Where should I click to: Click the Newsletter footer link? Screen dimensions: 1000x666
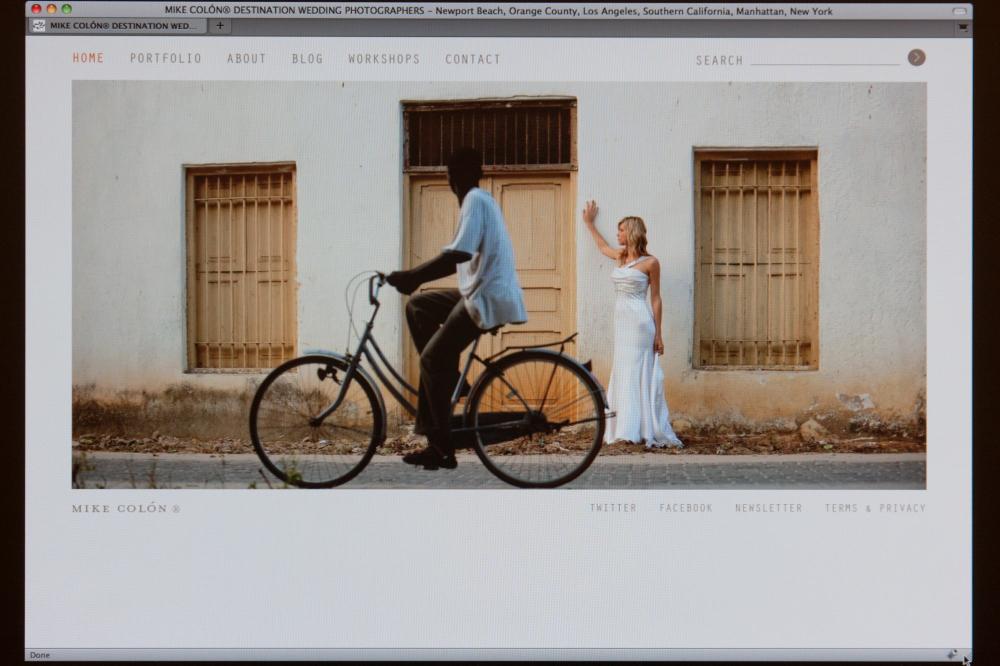click(768, 508)
